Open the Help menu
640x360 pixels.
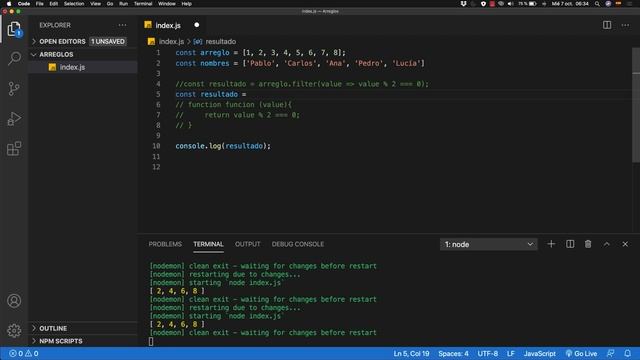point(187,4)
